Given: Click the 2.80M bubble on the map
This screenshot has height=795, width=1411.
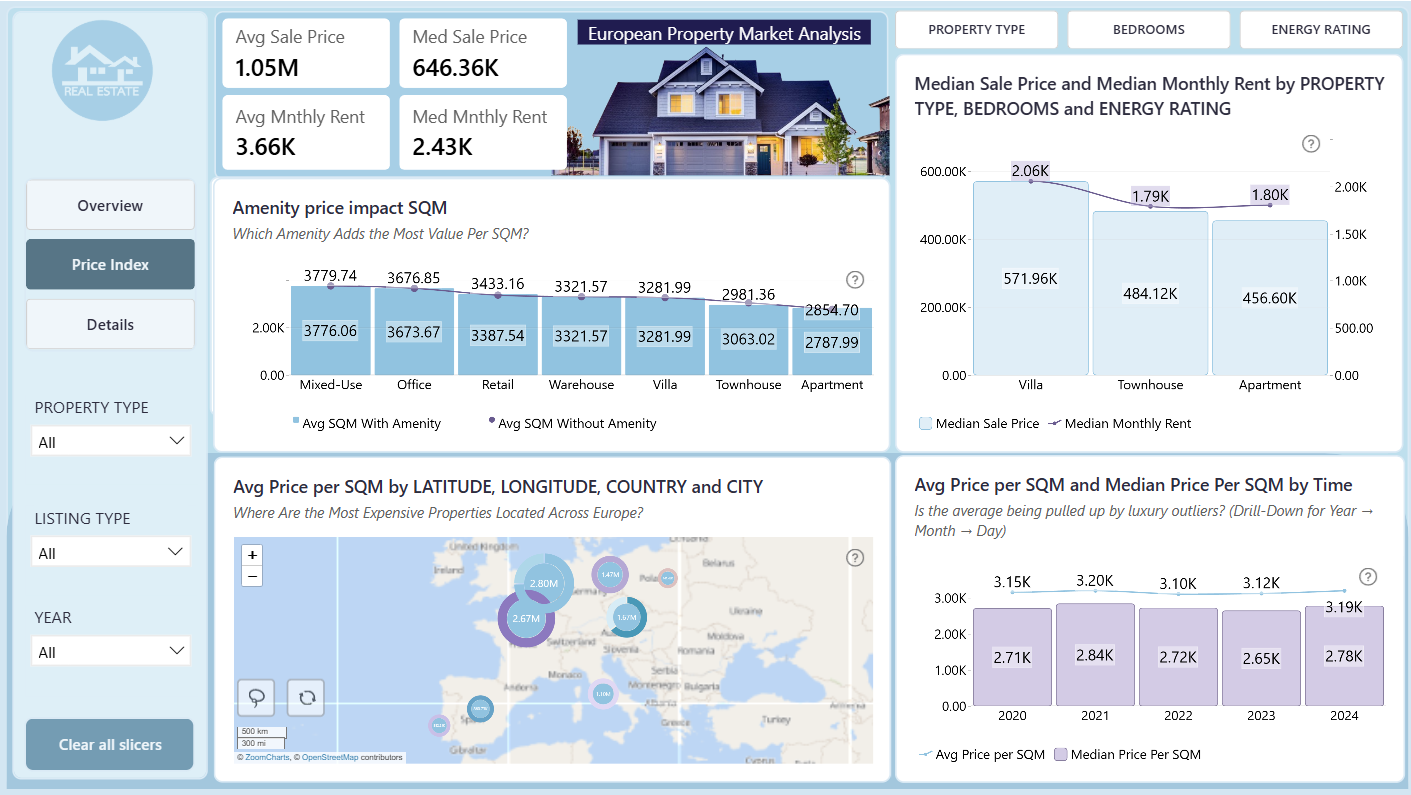Looking at the screenshot, I should [544, 583].
